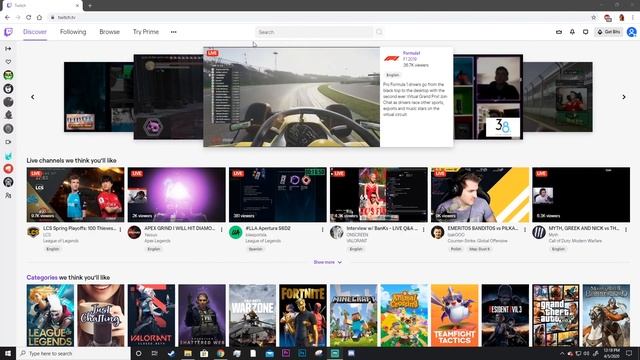The height and width of the screenshot is (360, 640).
Task: Open the three-dot more menu in navigation
Action: [173, 32]
